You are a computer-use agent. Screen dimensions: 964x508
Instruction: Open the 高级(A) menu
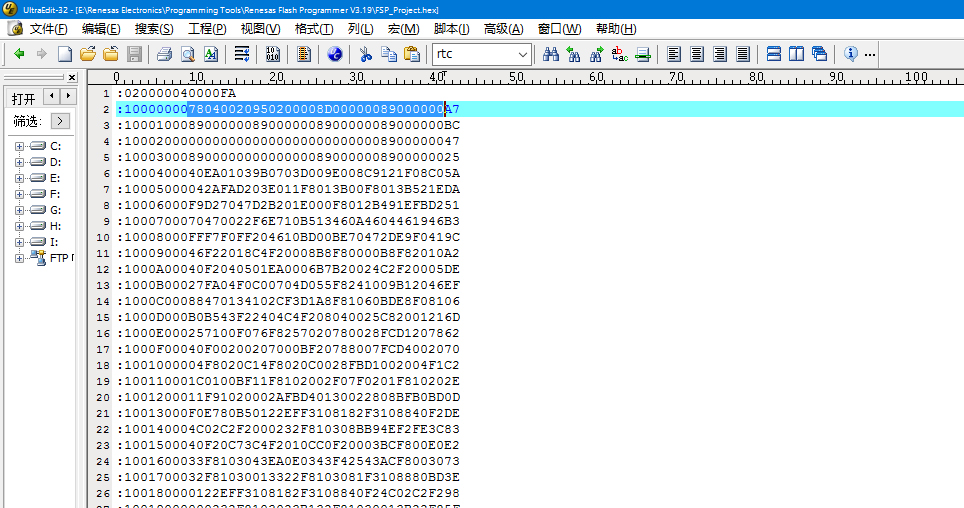504,29
